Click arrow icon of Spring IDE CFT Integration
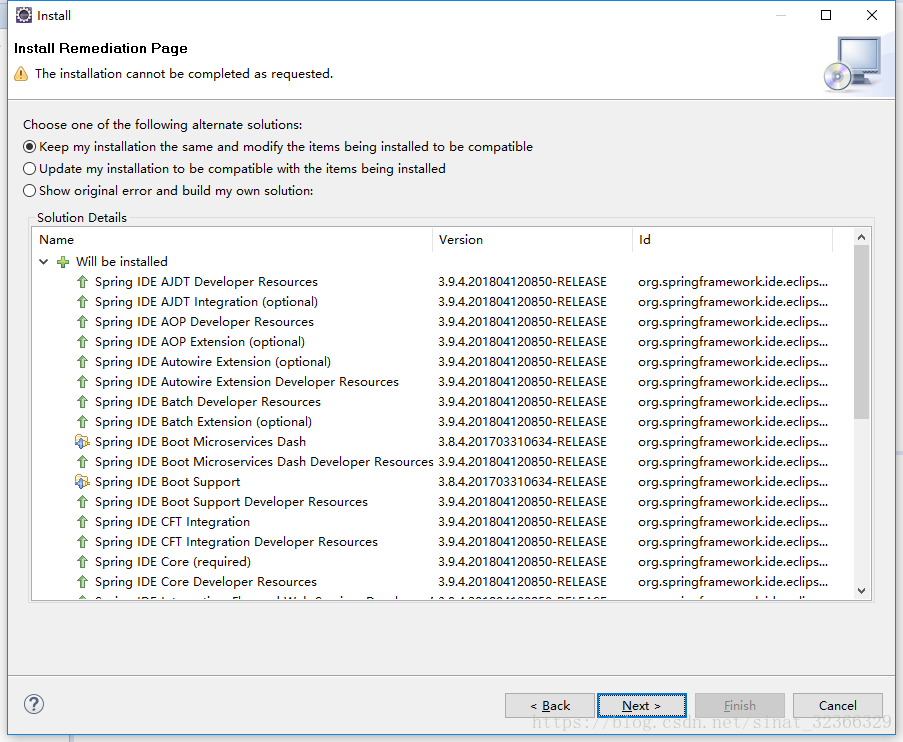 pos(82,522)
